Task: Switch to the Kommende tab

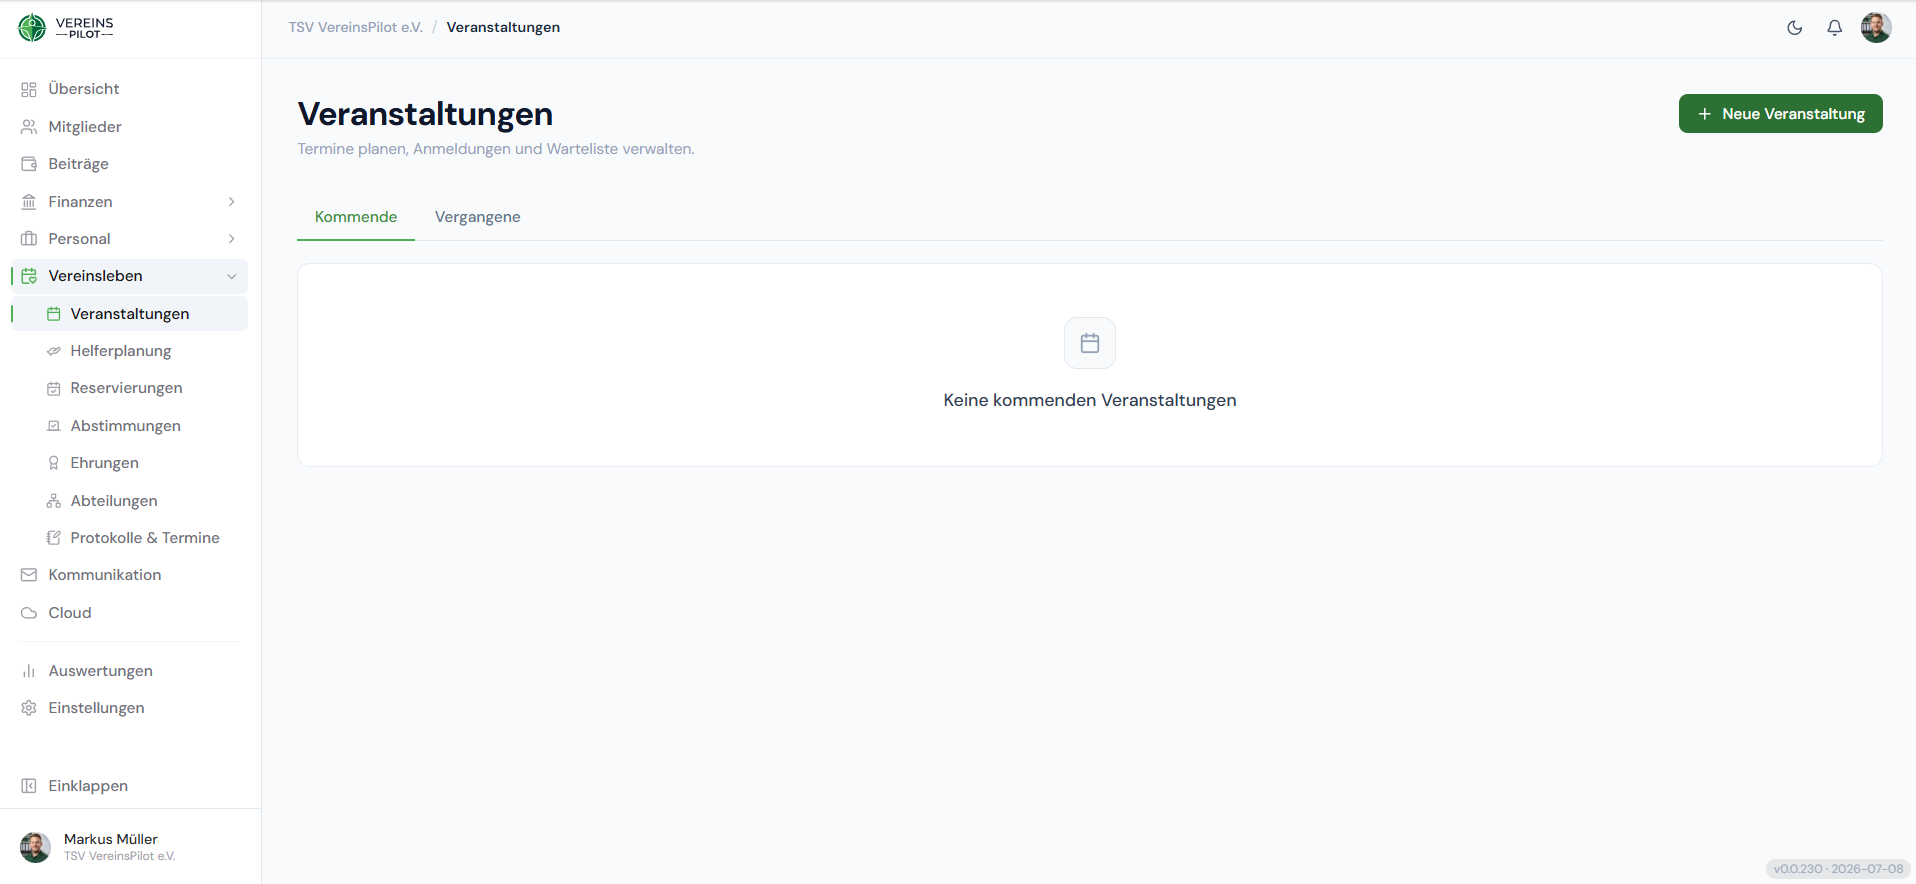Action: pos(356,217)
